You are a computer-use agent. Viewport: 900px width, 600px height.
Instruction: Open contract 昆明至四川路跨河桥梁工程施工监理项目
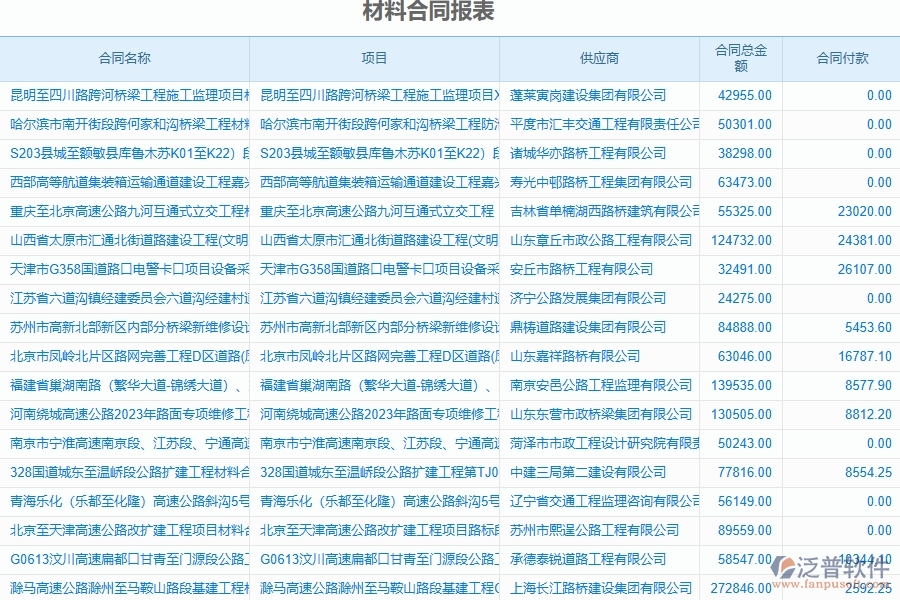(120, 96)
